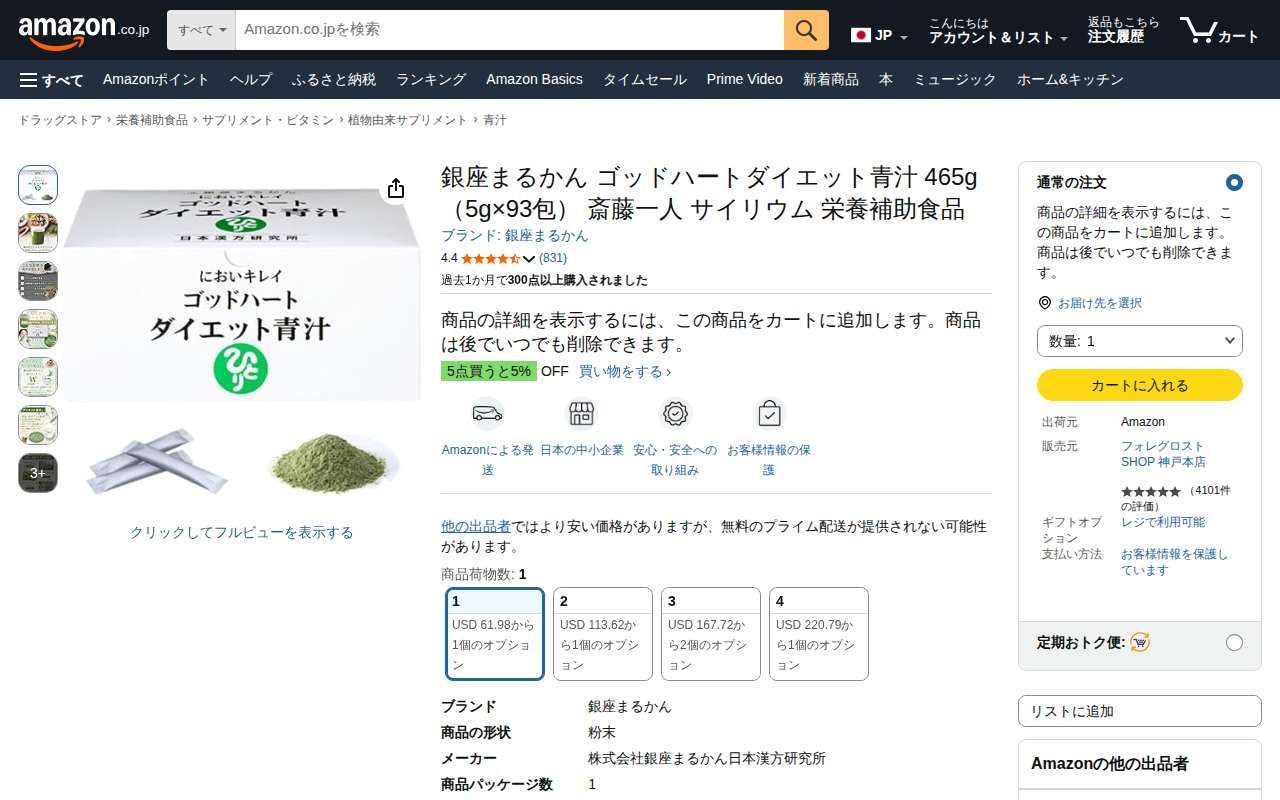Click the location pin delivery icon
The image size is (1280, 800).
click(1045, 303)
